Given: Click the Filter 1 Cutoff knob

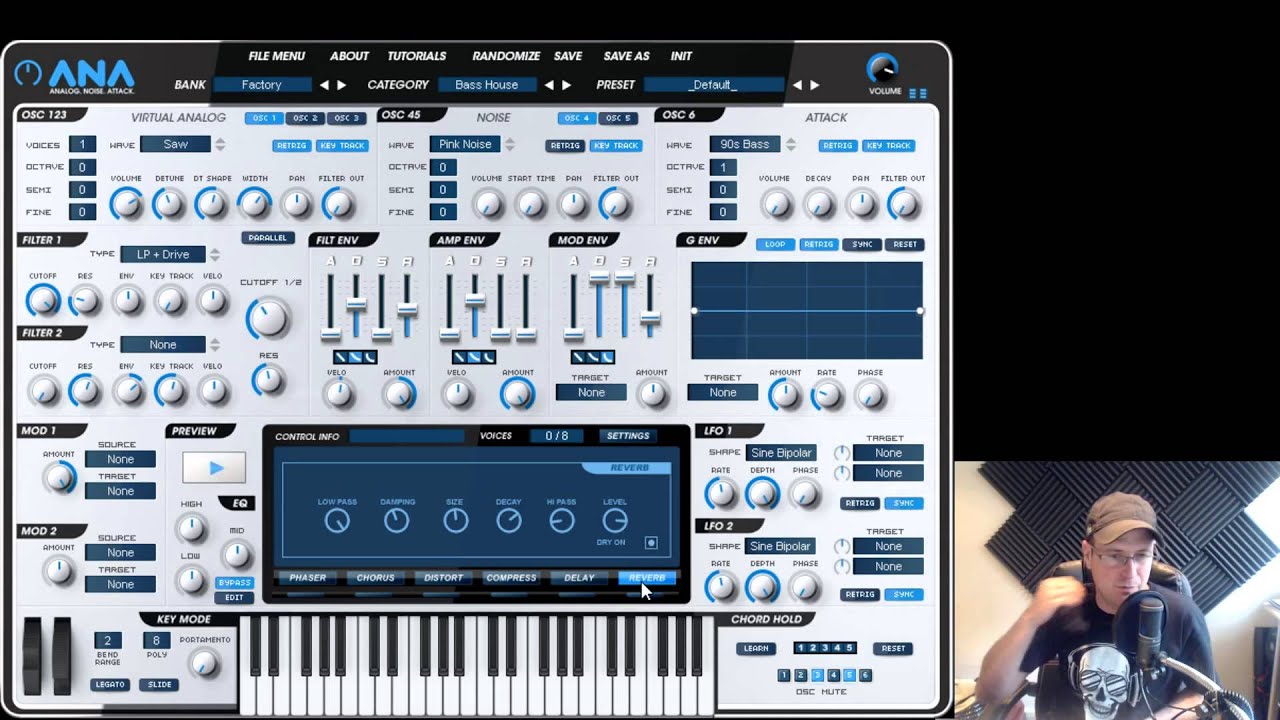Looking at the screenshot, I should coord(43,300).
